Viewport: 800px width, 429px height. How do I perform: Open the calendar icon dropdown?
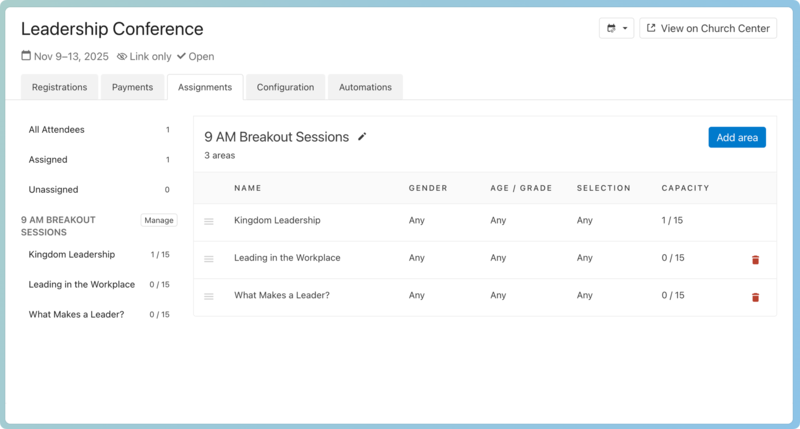[x=616, y=28]
